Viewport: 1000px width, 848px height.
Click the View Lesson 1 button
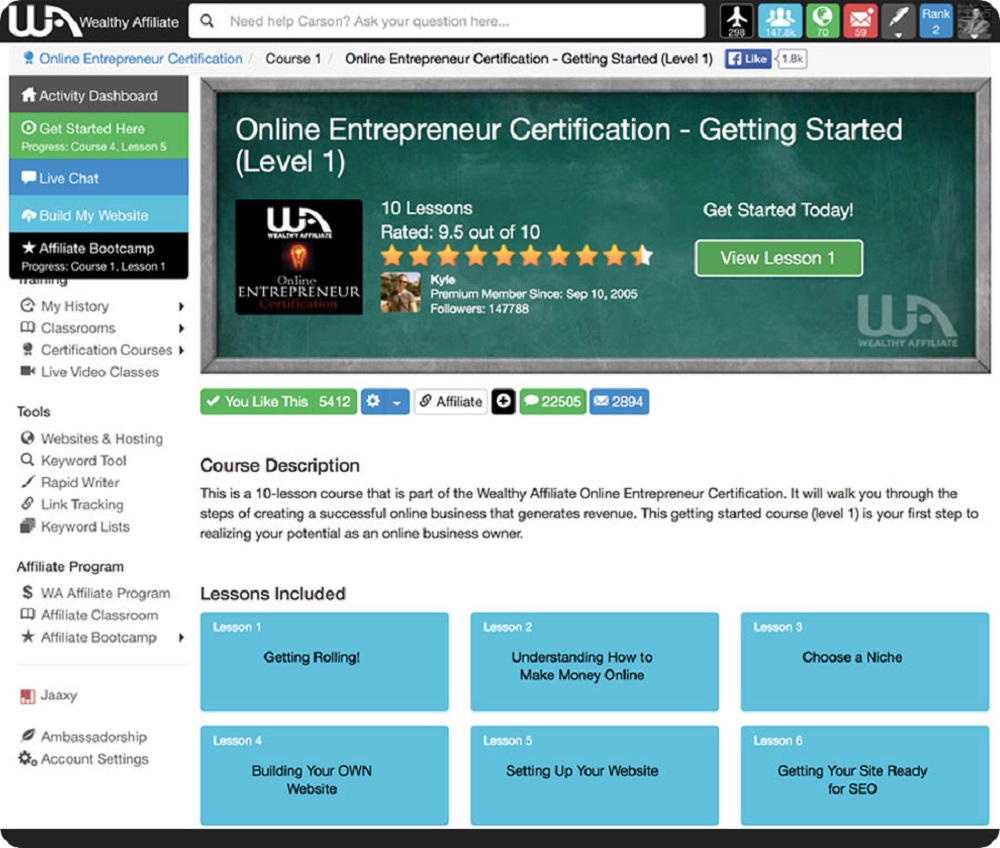point(779,258)
